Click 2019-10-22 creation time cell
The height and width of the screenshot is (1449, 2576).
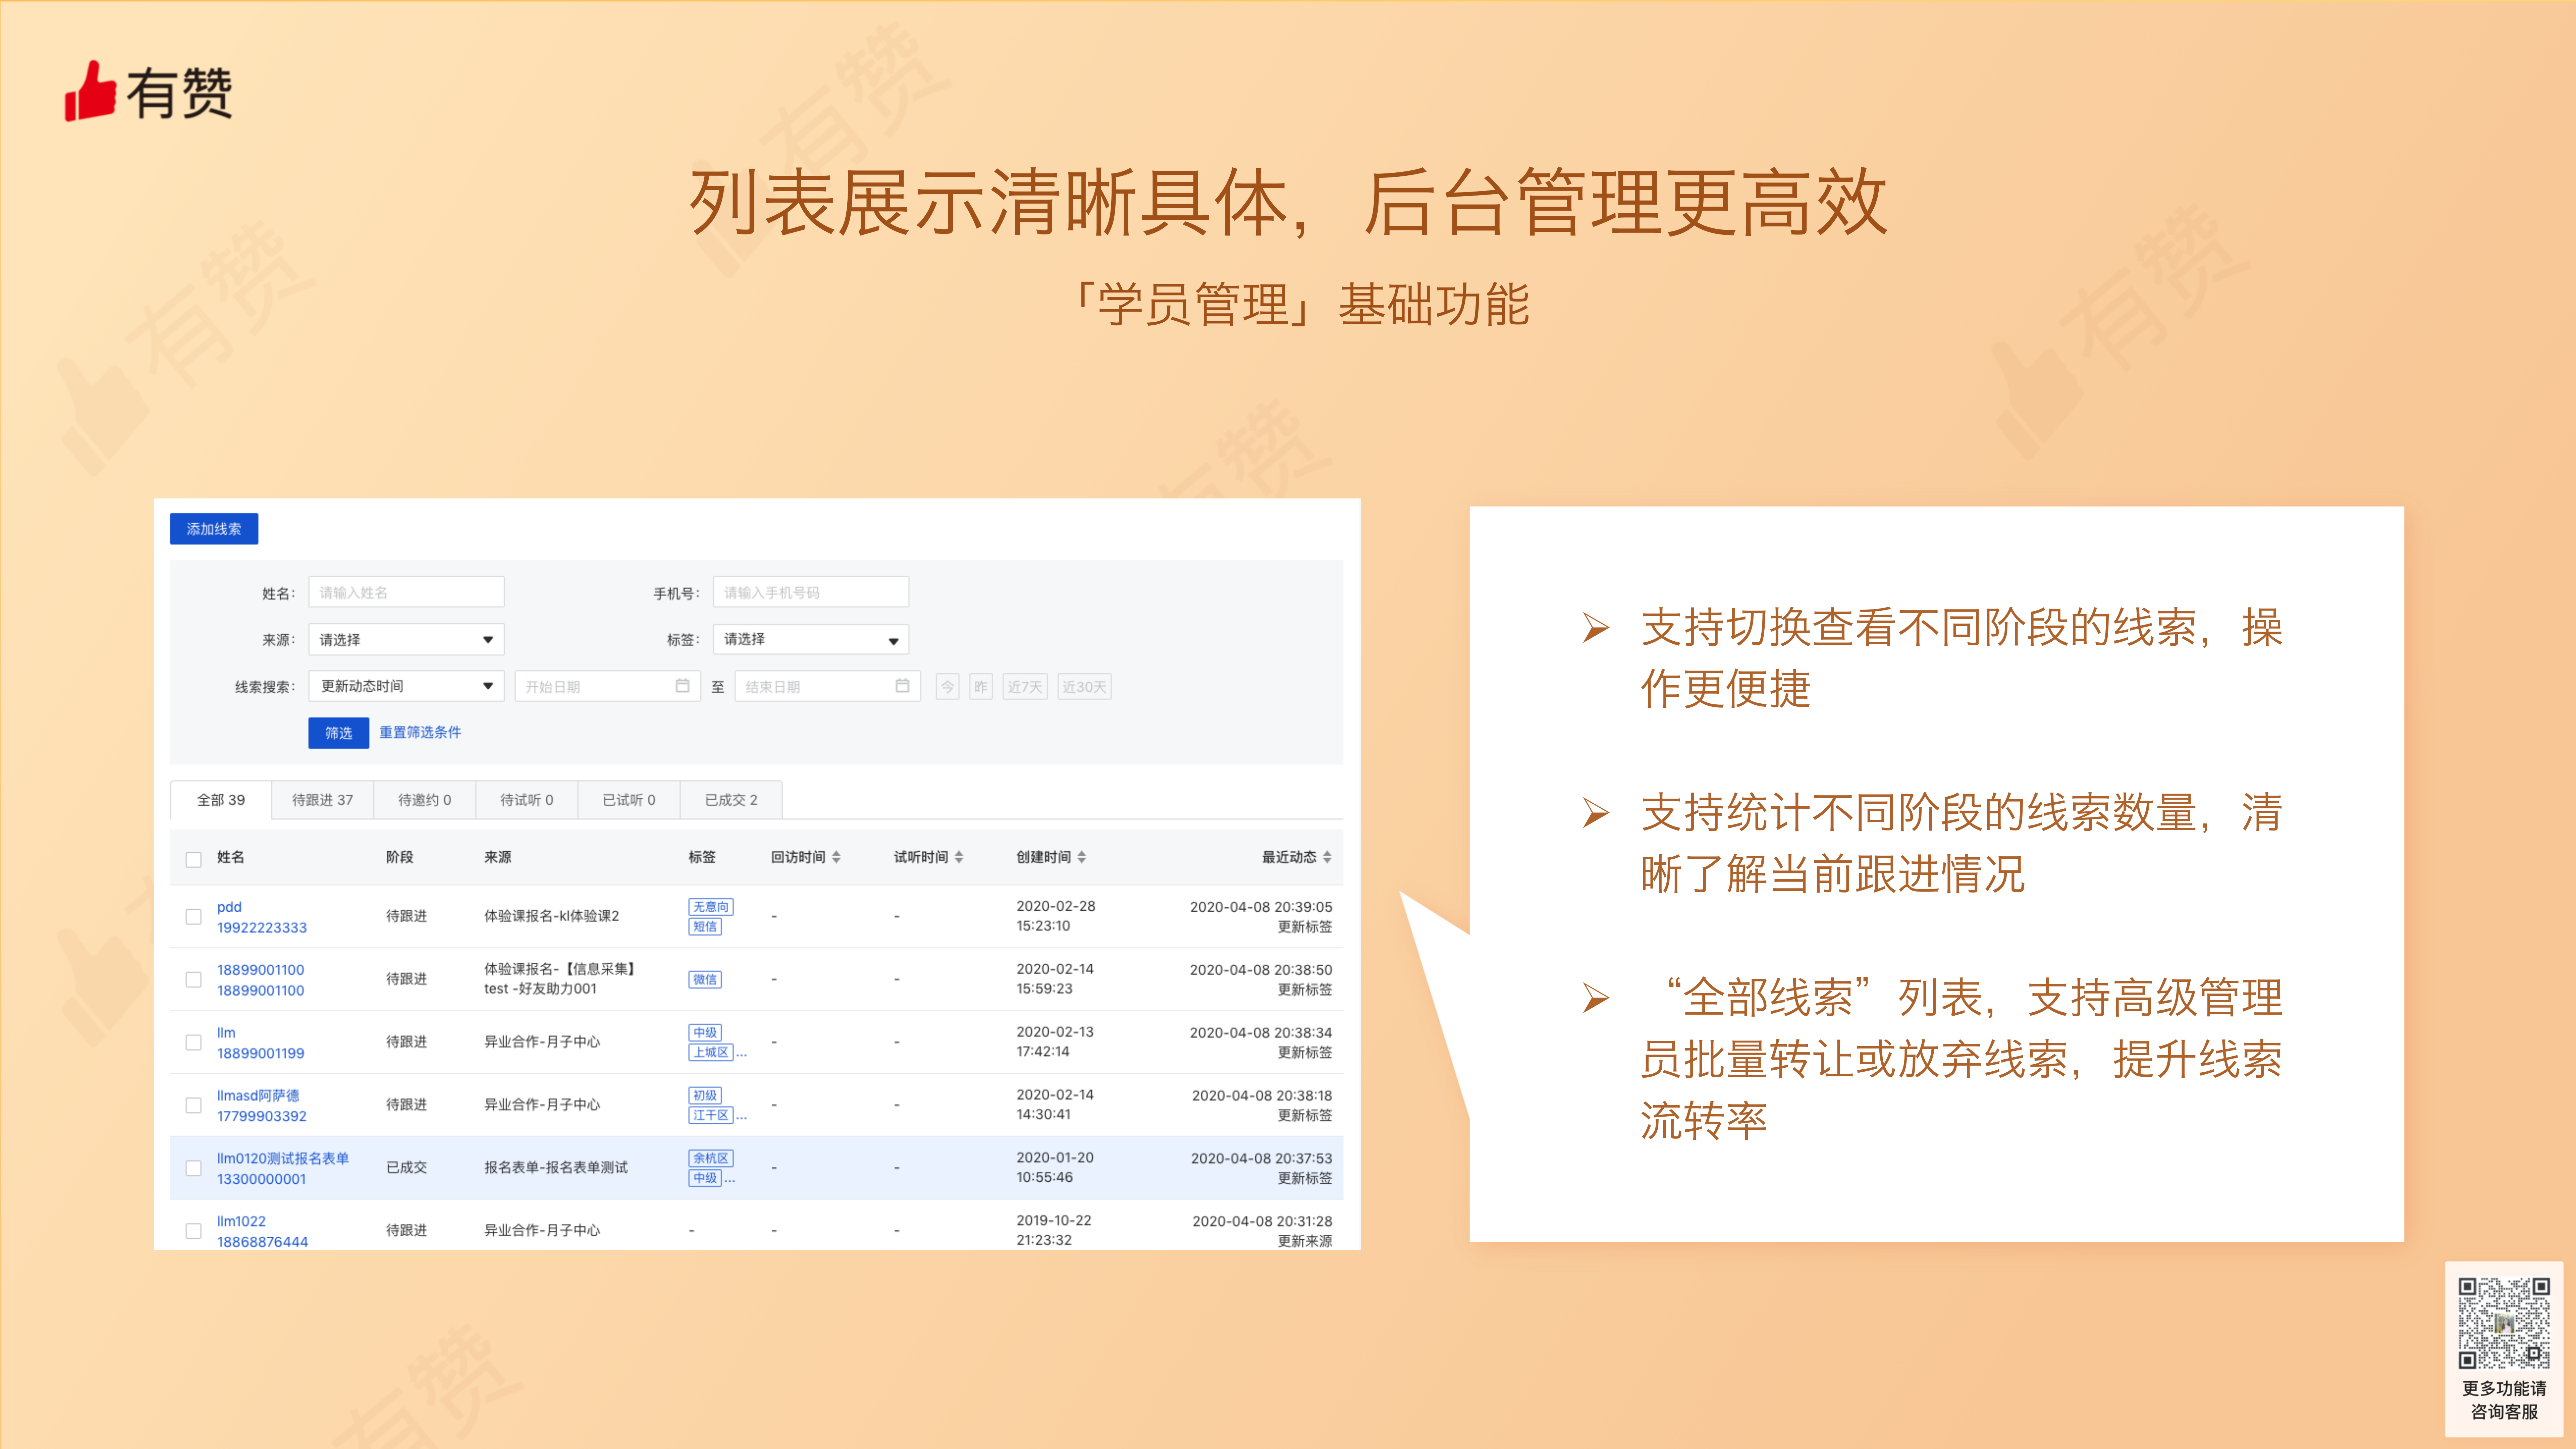(1054, 1230)
